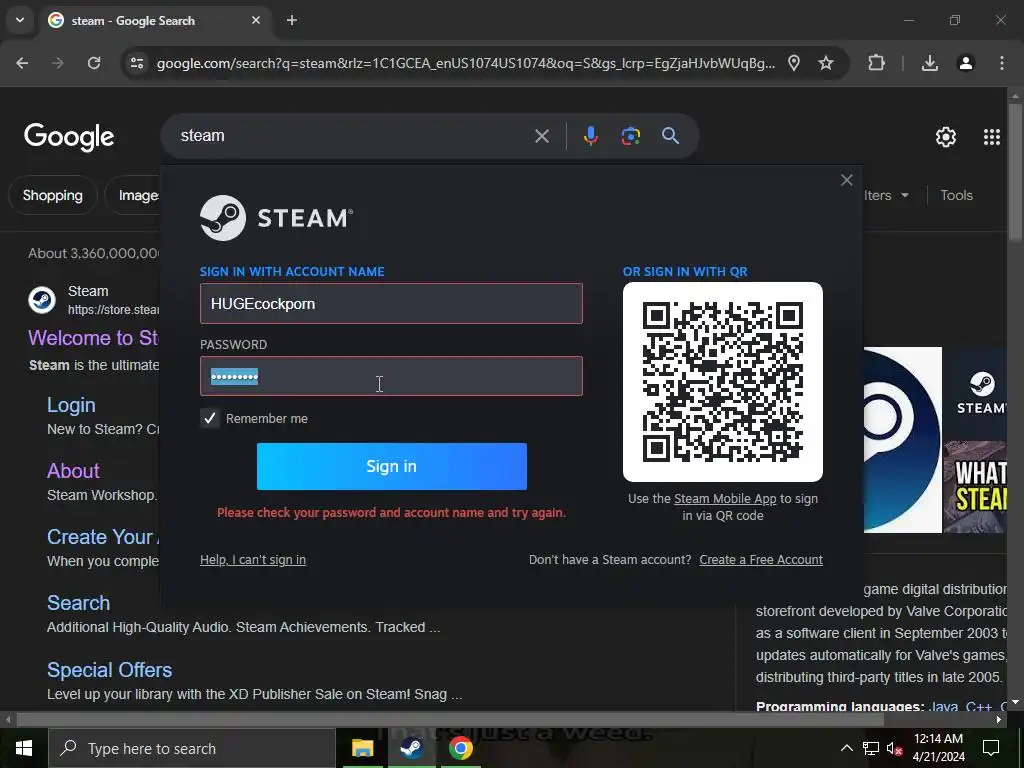Image resolution: width=1024 pixels, height=768 pixels.
Task: Click the location pin icon in address bar
Action: [793, 63]
